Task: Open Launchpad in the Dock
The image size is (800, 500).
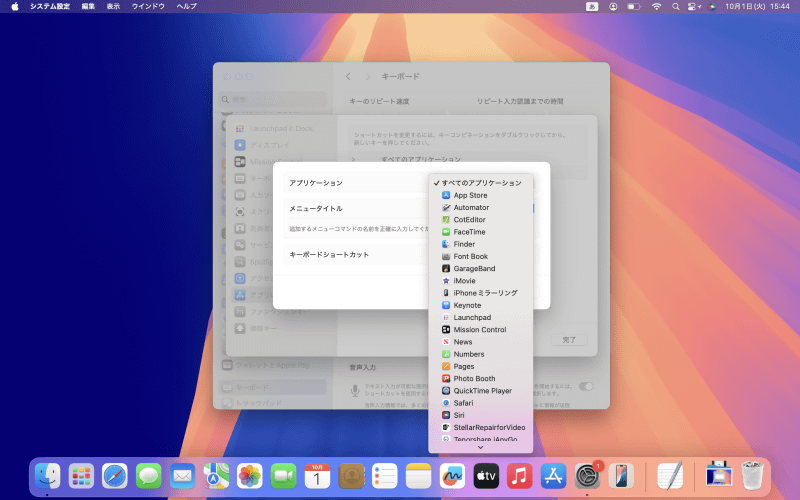Action: click(x=81, y=476)
